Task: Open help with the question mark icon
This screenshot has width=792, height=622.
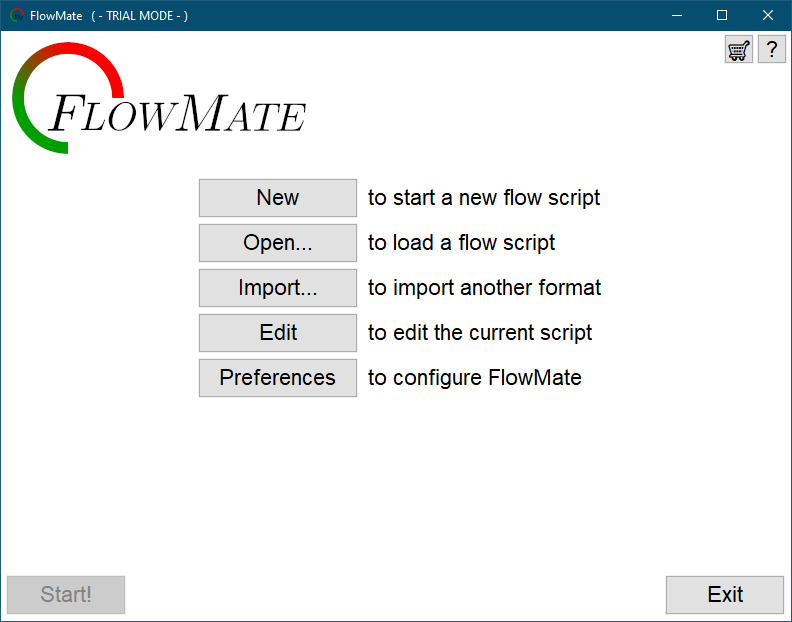Action: (x=771, y=50)
